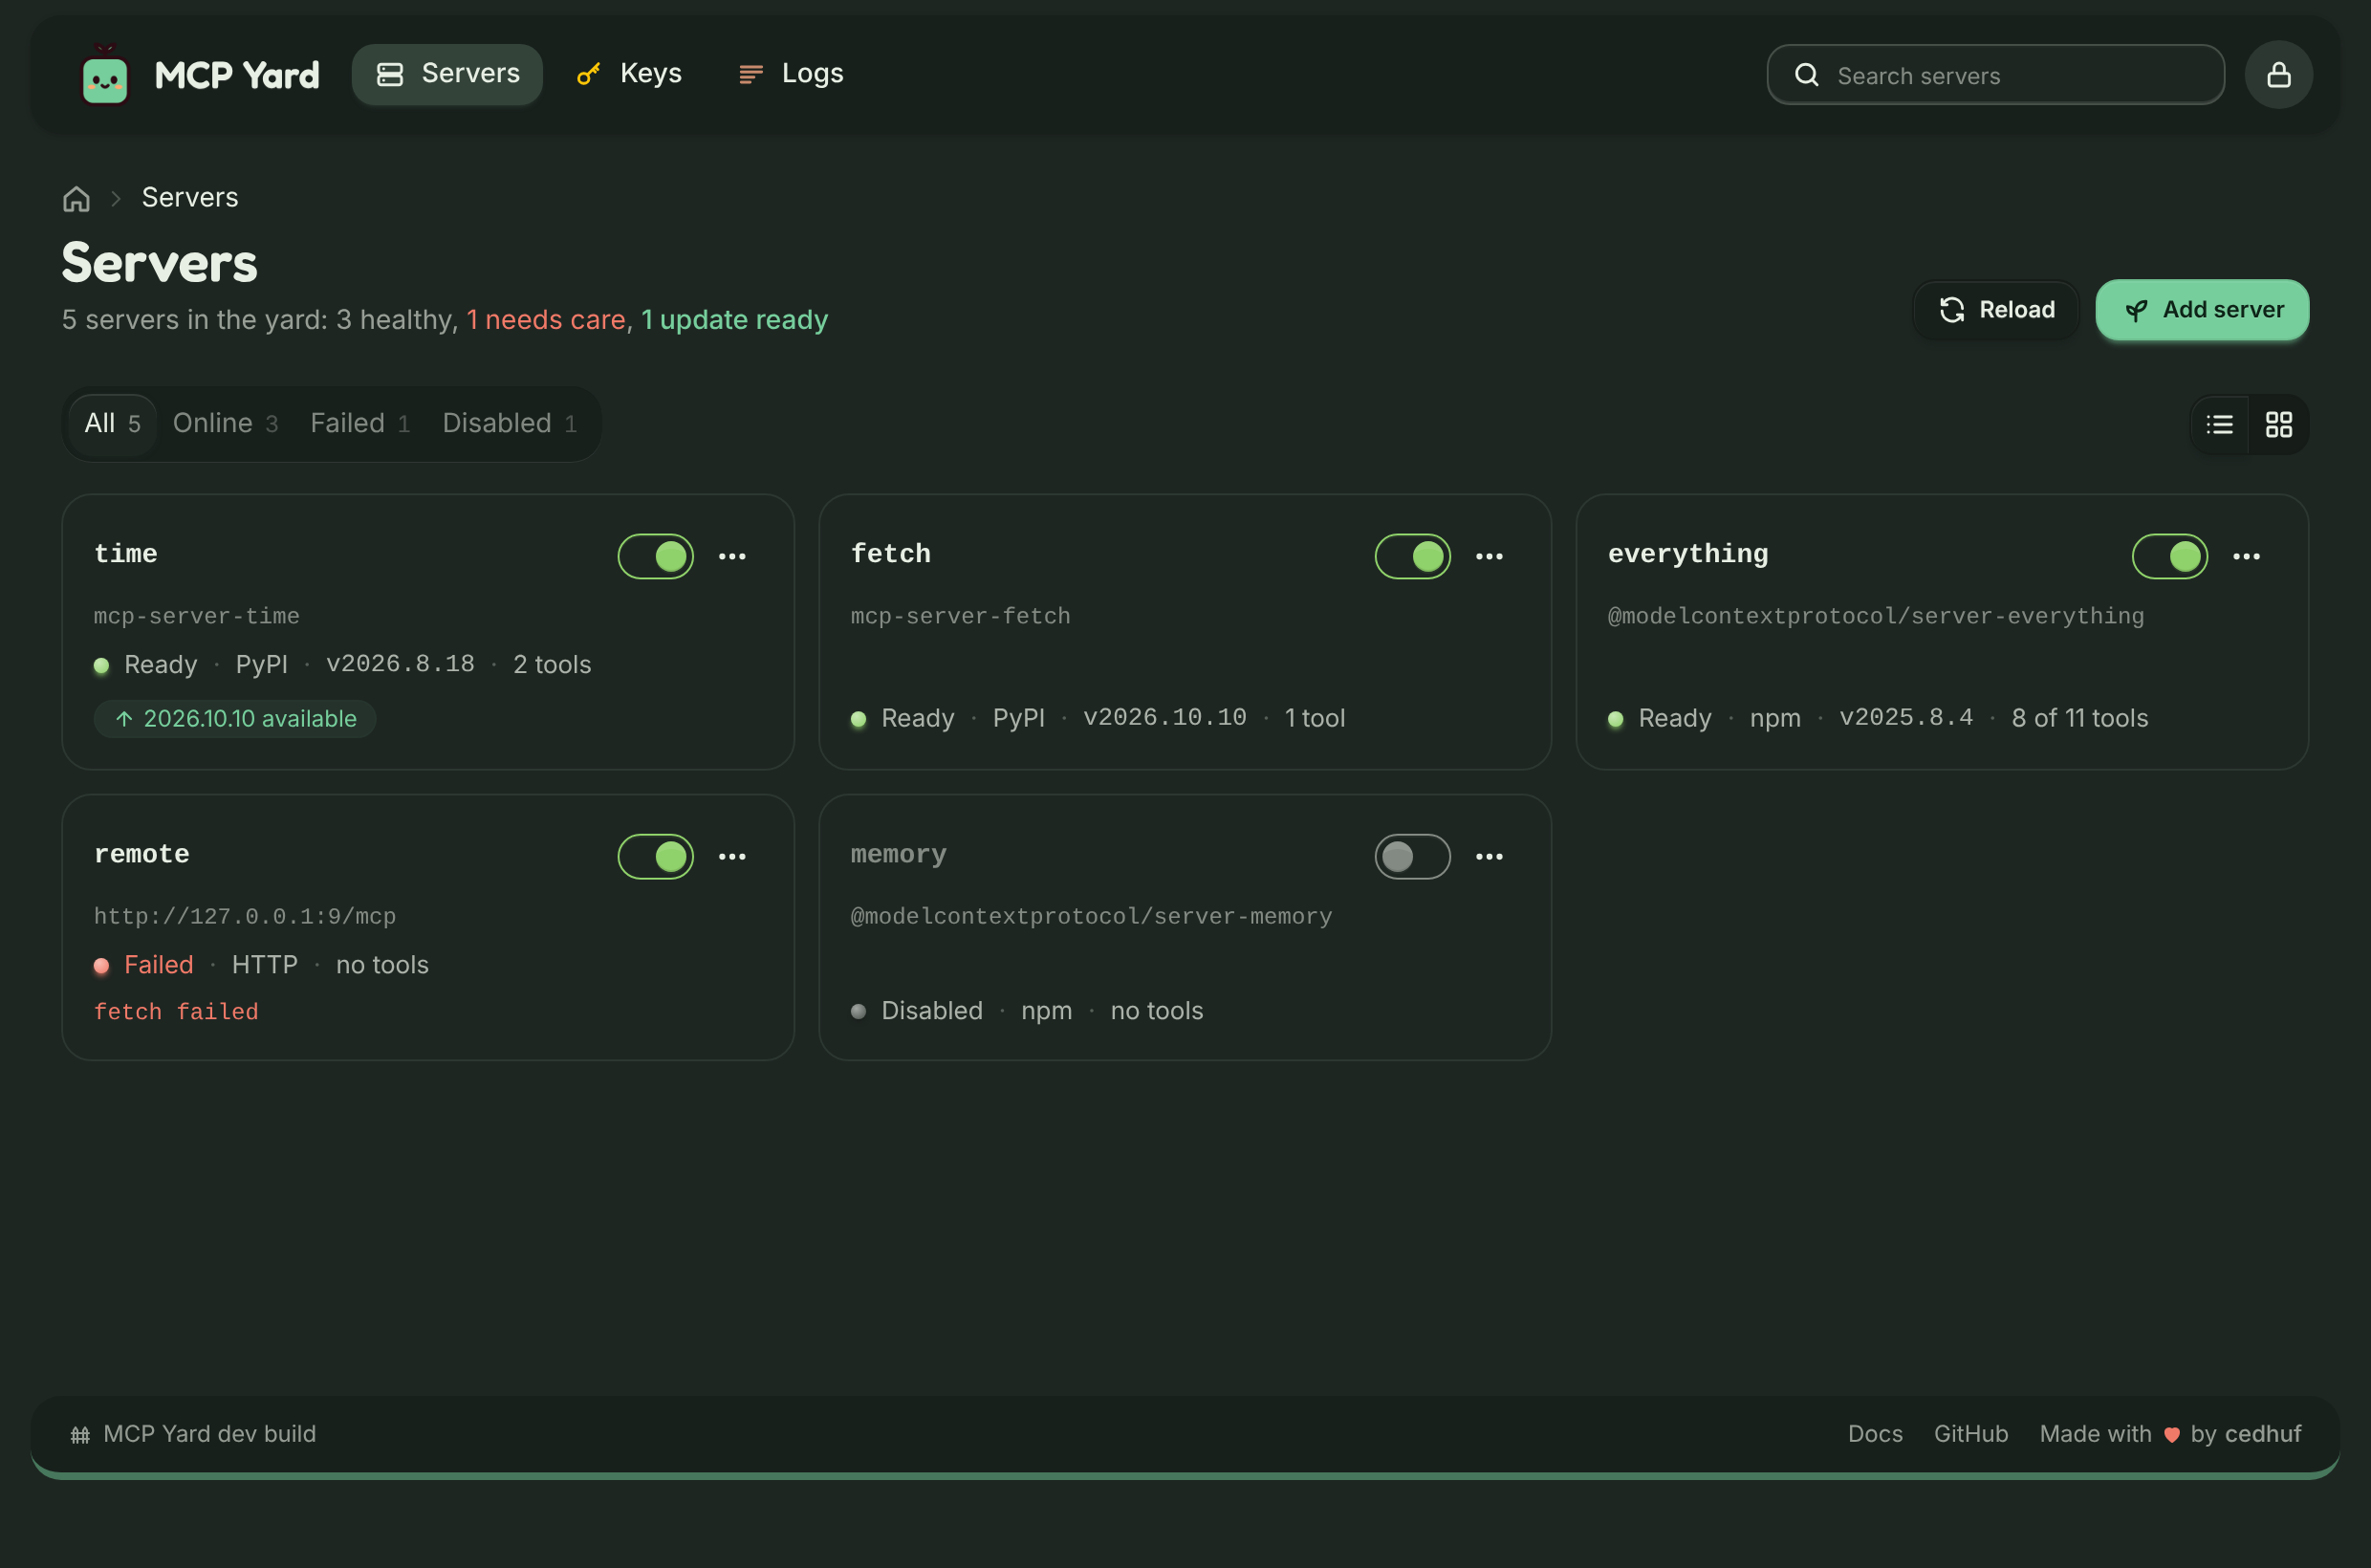This screenshot has height=1568, width=2371.
Task: Switch to grid view layout
Action: pos(2278,425)
